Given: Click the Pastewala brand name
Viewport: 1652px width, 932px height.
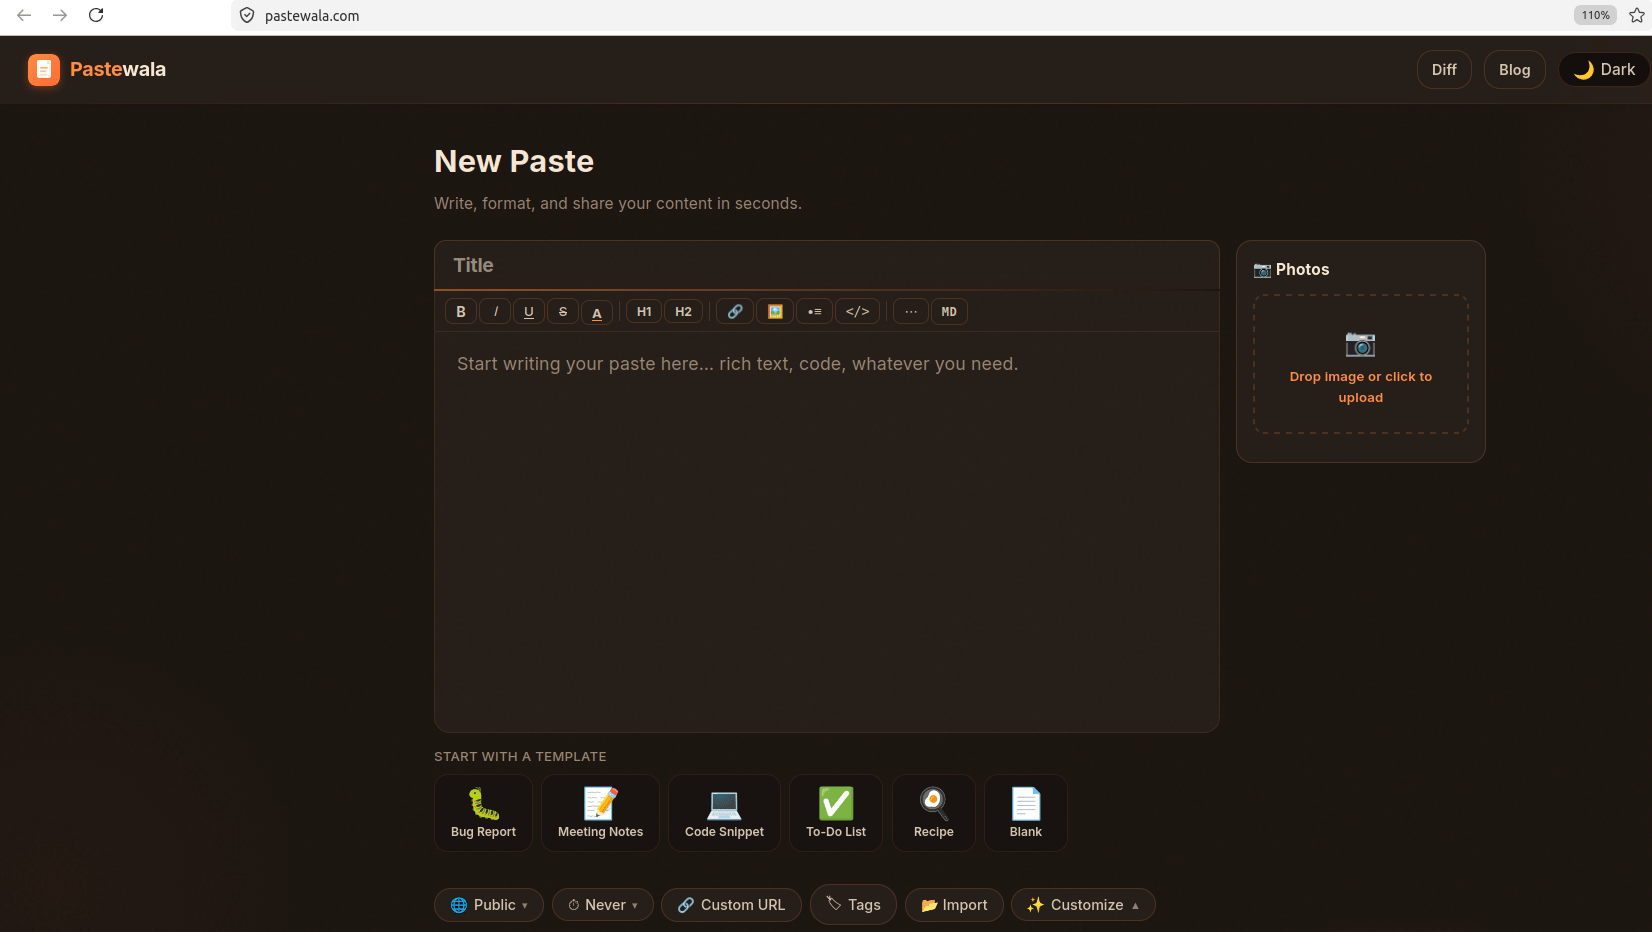Looking at the screenshot, I should point(118,70).
